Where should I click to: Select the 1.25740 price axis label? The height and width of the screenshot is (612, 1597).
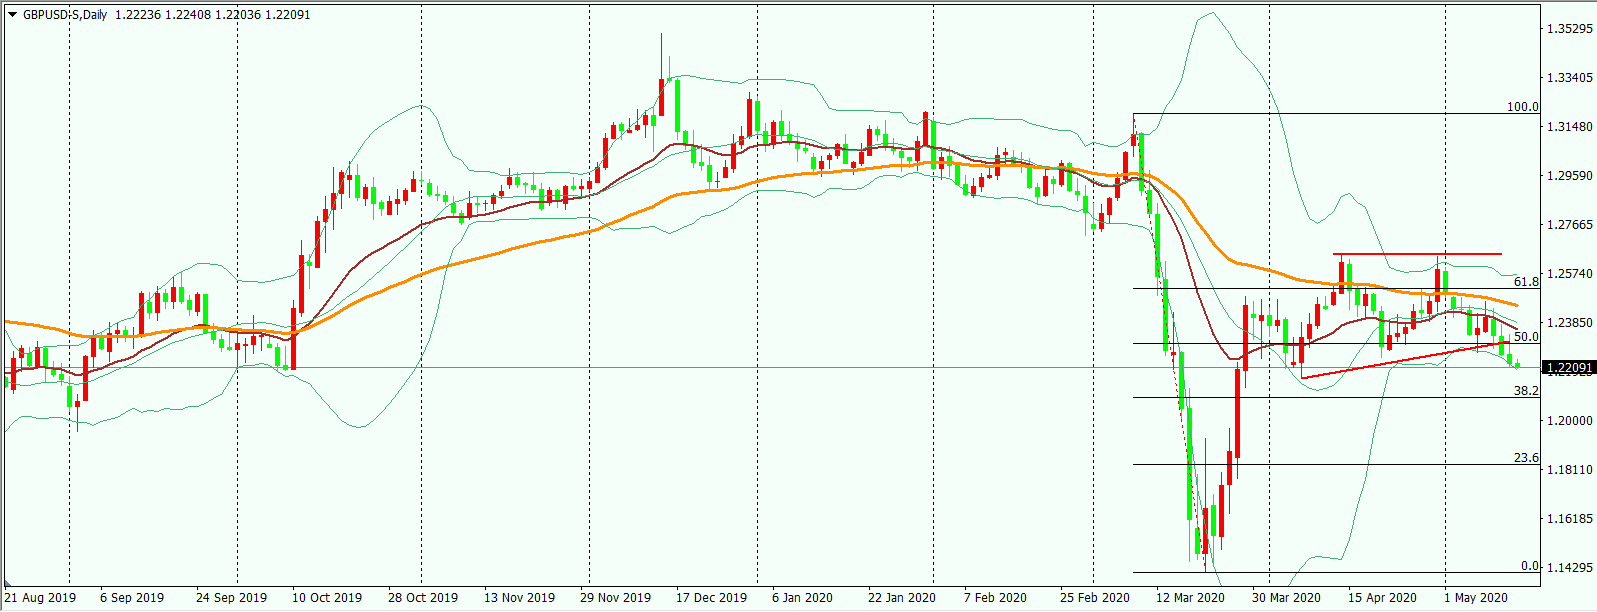(x=1570, y=274)
